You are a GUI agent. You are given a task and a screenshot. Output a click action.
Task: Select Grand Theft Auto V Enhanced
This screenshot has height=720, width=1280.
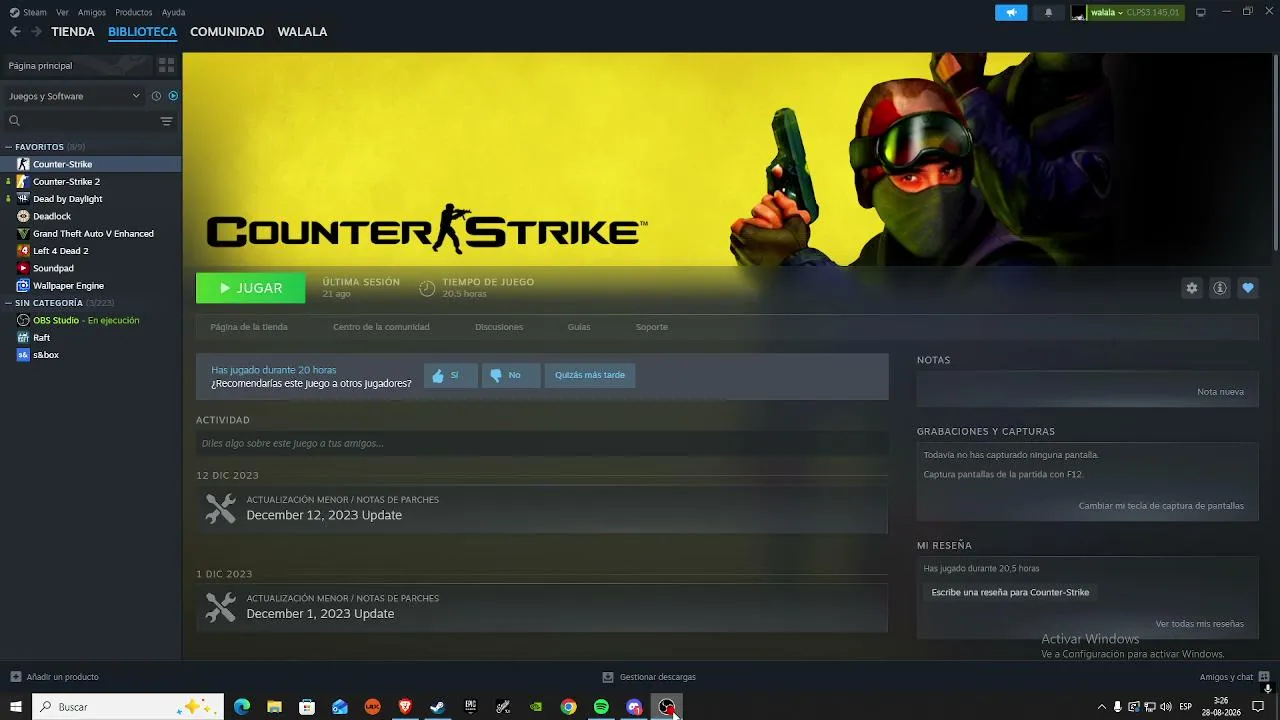click(x=91, y=234)
